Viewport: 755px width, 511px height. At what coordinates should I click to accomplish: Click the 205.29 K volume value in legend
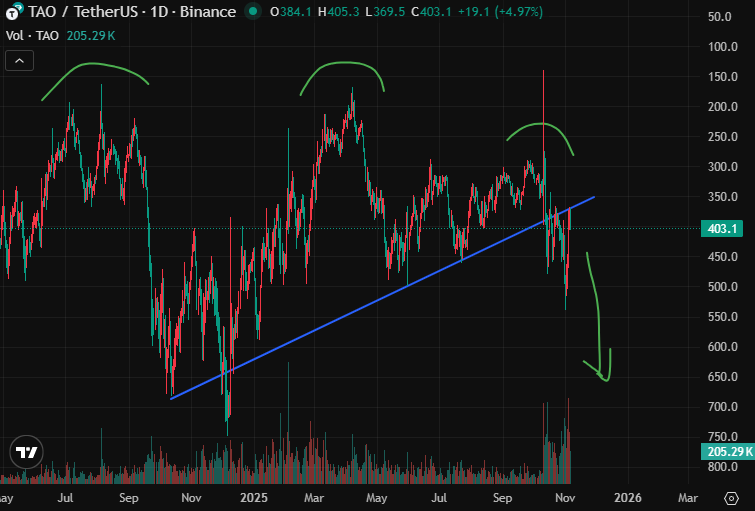[x=91, y=36]
